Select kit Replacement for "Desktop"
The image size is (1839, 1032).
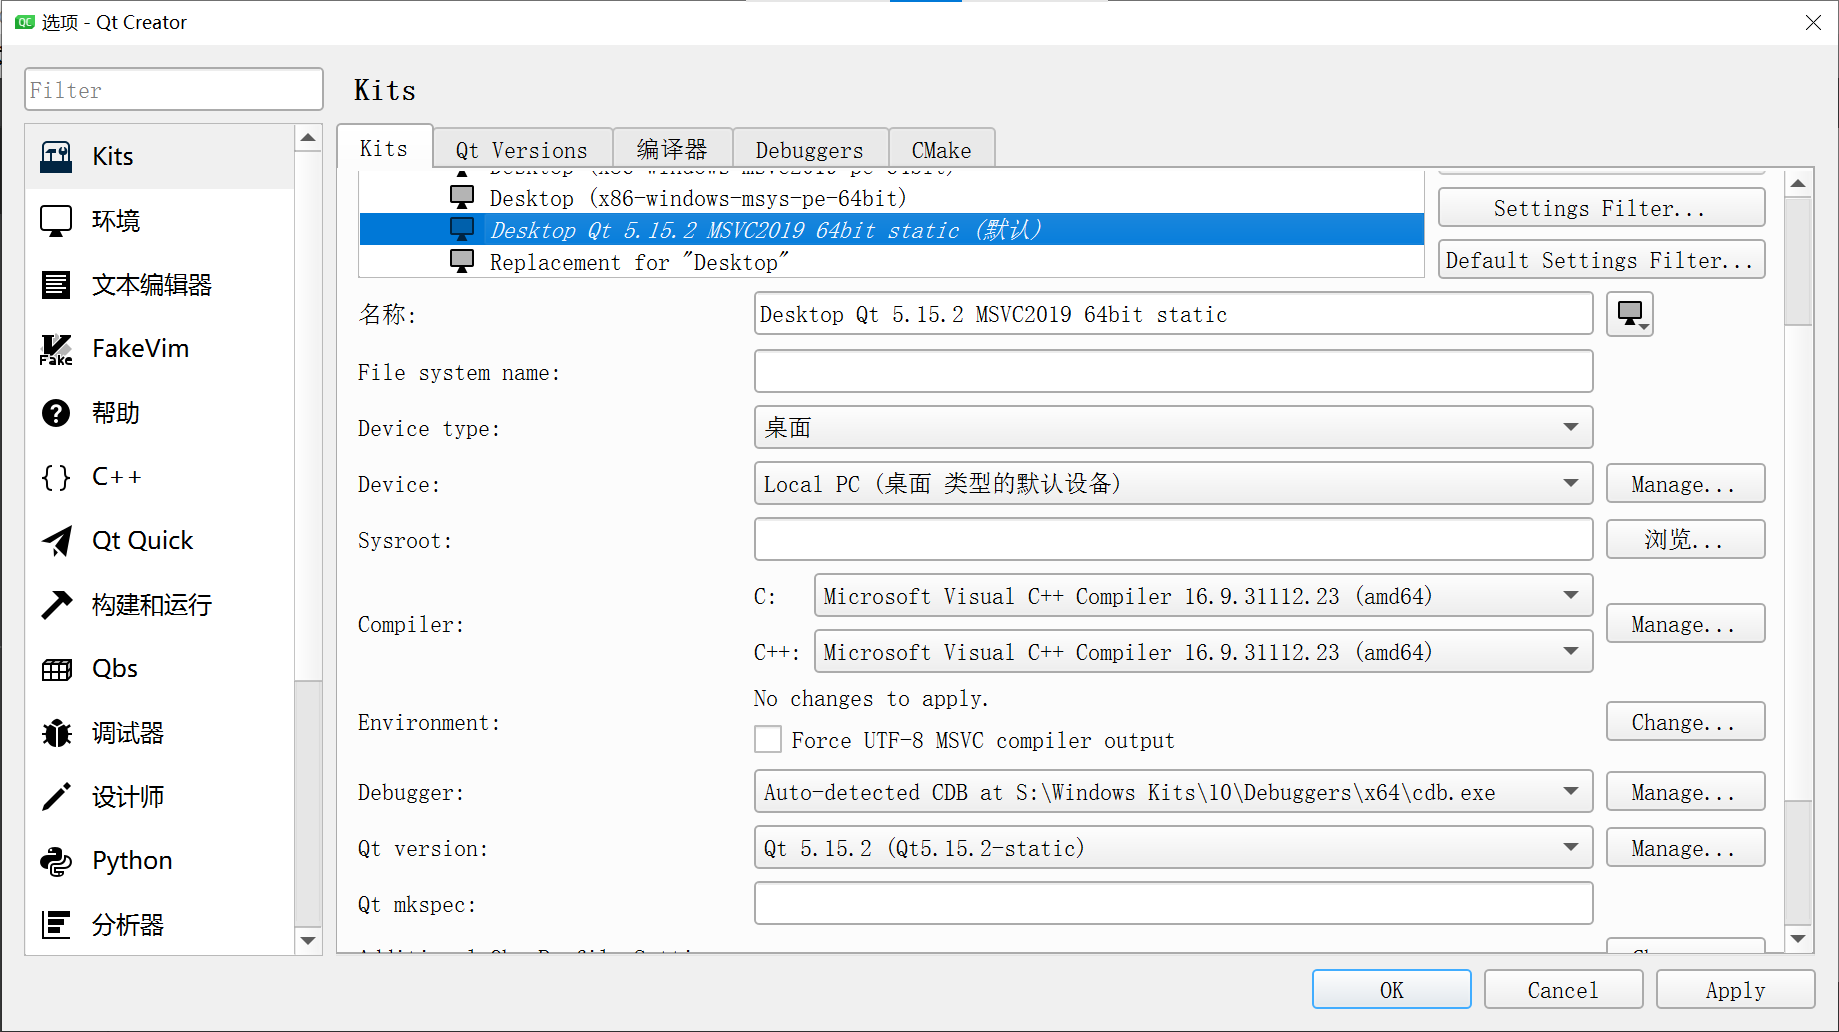pos(891,262)
